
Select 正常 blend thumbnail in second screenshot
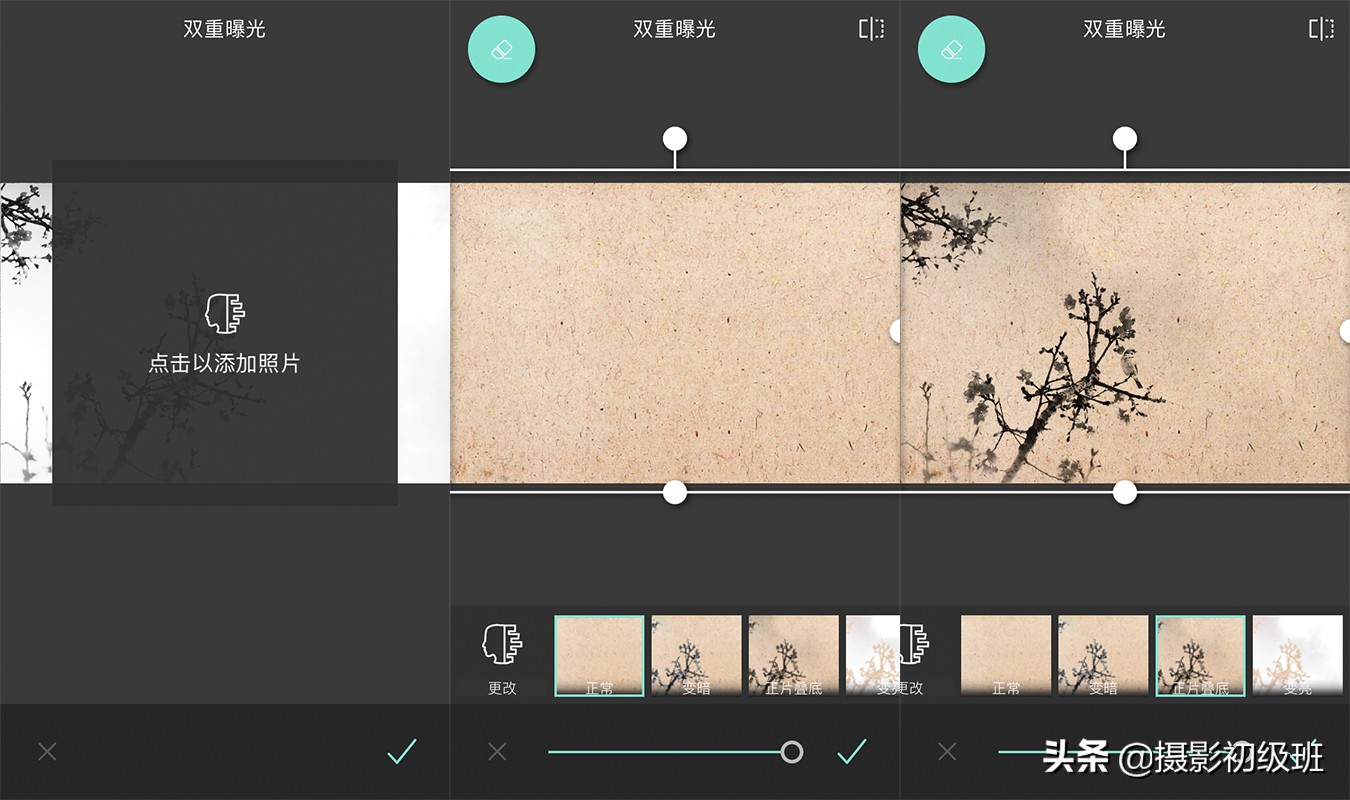tap(600, 656)
